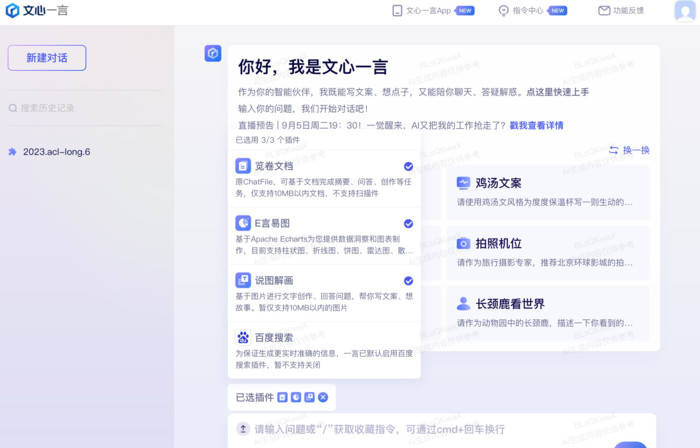The height and width of the screenshot is (448, 700).
Task: Click the 说图解画 plugin icon
Action: pos(243,280)
